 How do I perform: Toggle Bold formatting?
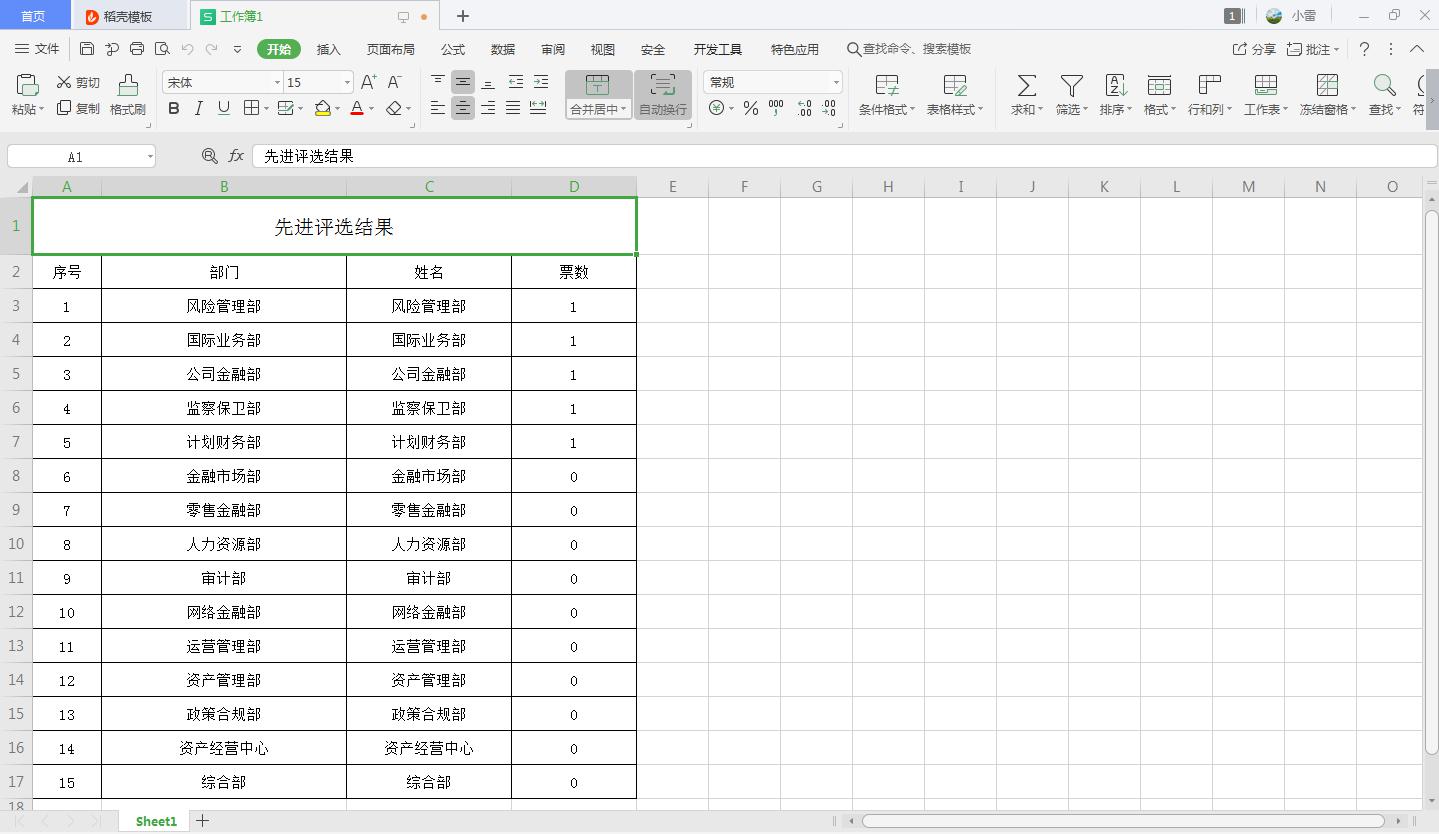[x=174, y=108]
